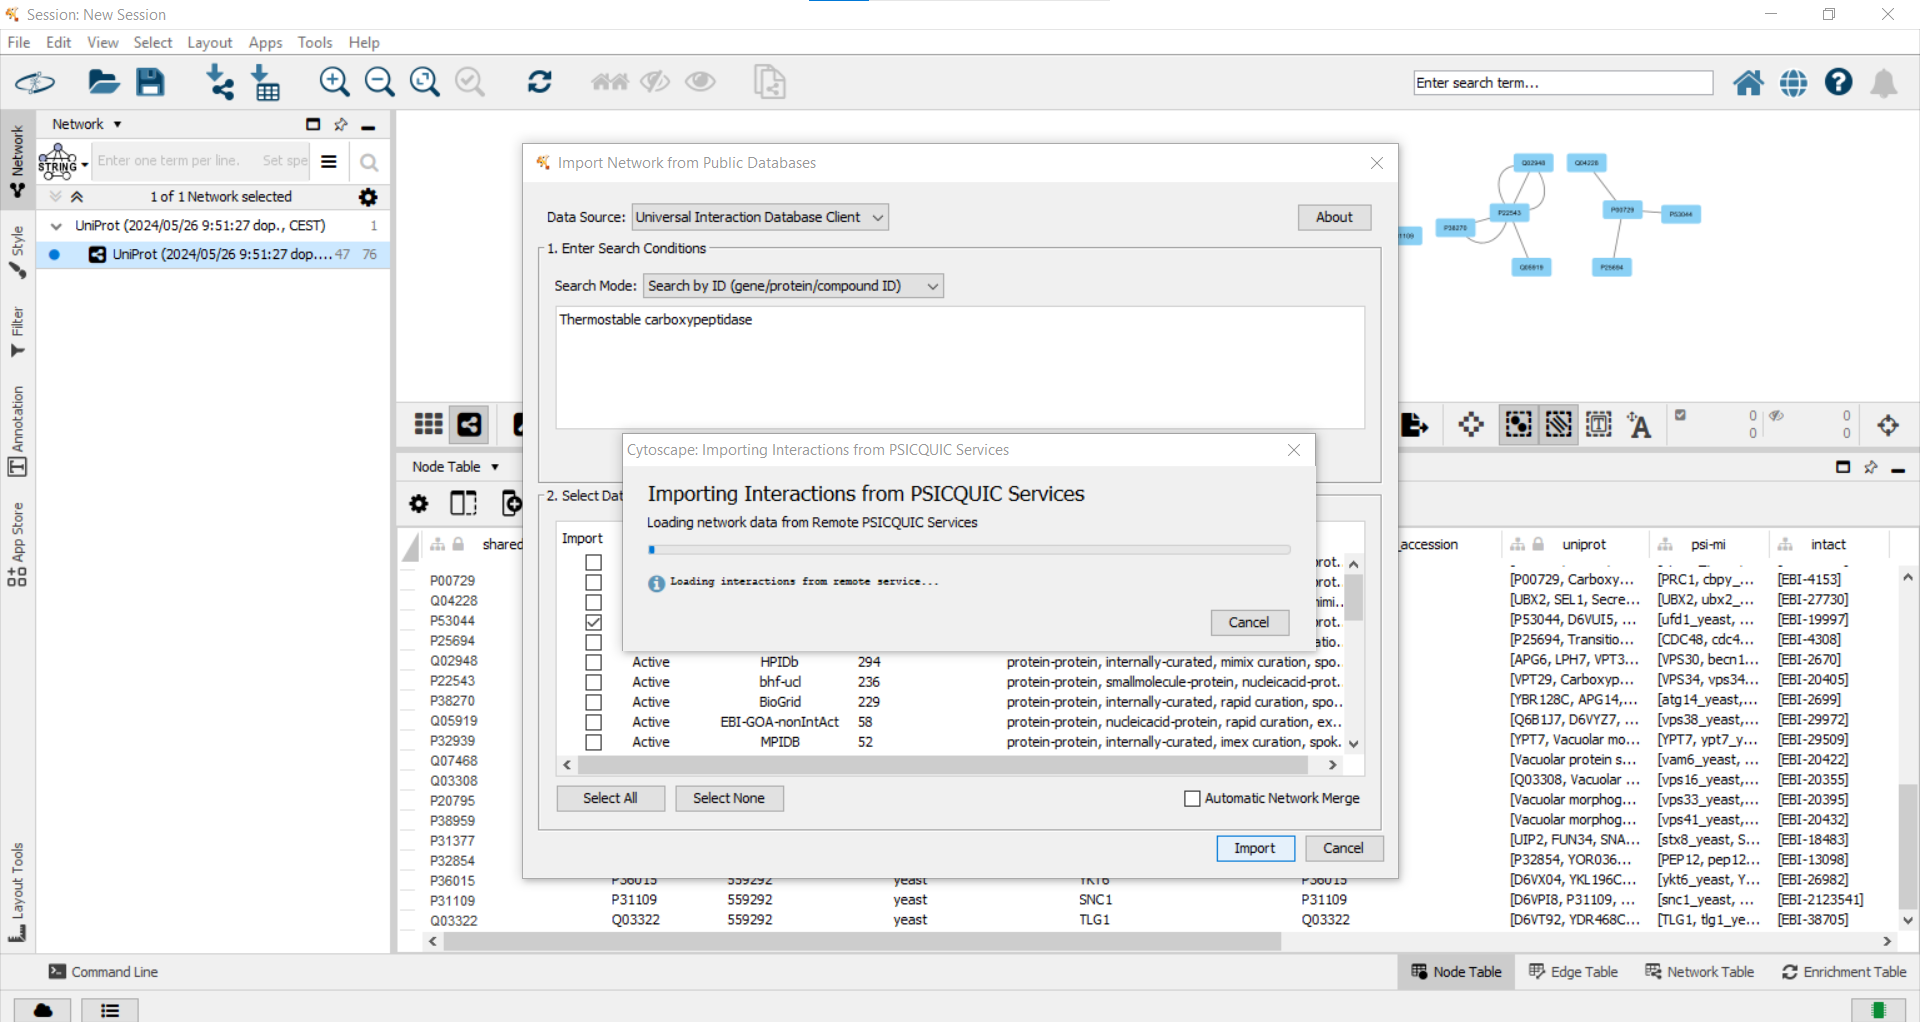Import network from file icon

coord(219,82)
